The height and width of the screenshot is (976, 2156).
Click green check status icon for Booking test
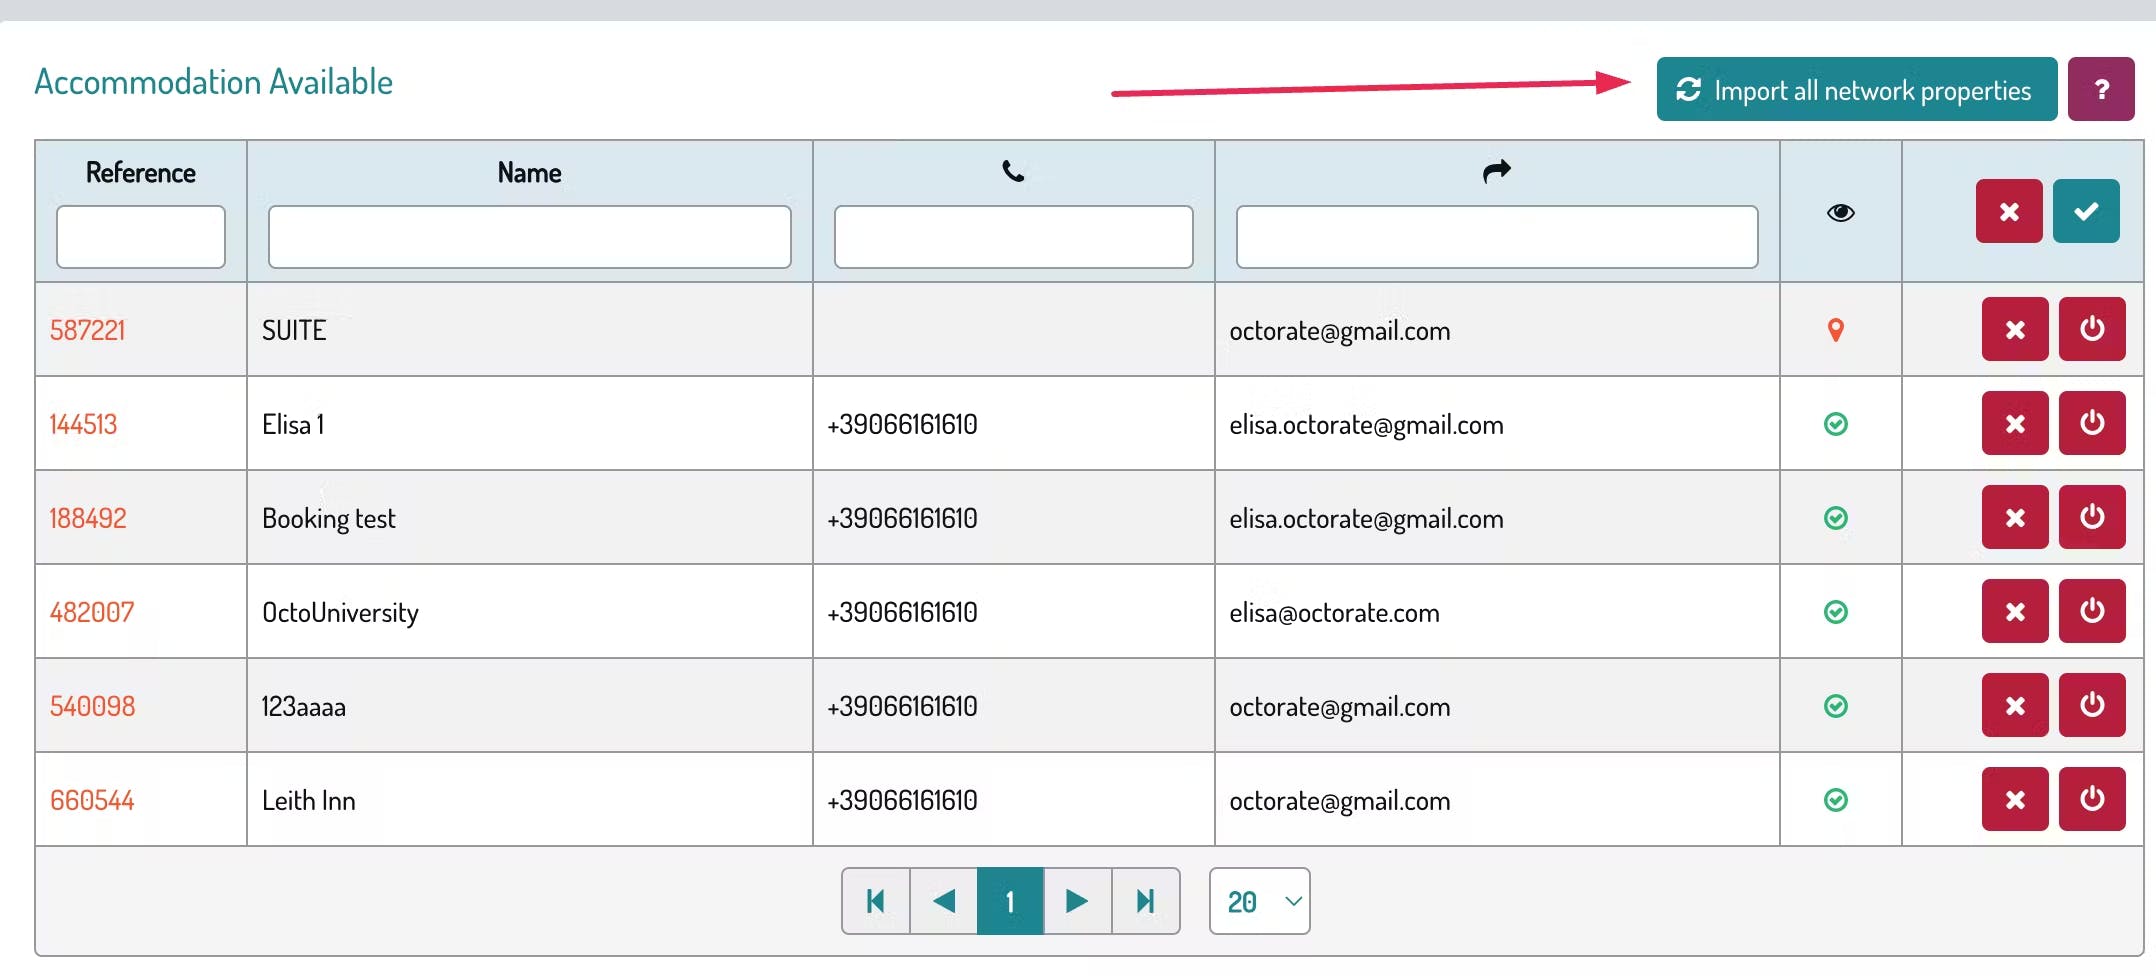[x=1836, y=518]
